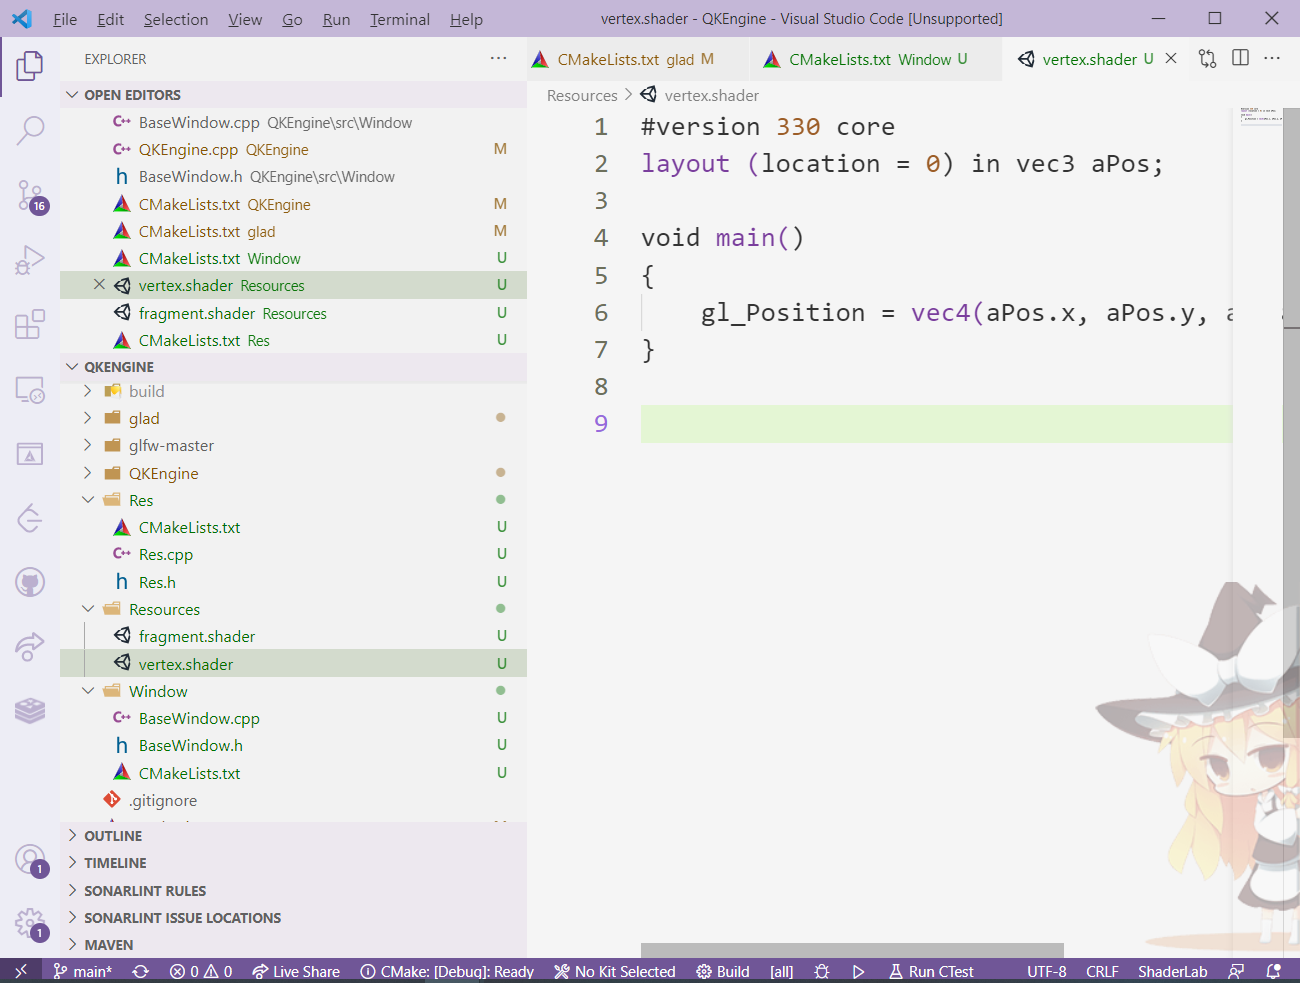Expand the Outline panel
Viewport: 1300px width, 983px height.
pyautogui.click(x=293, y=836)
